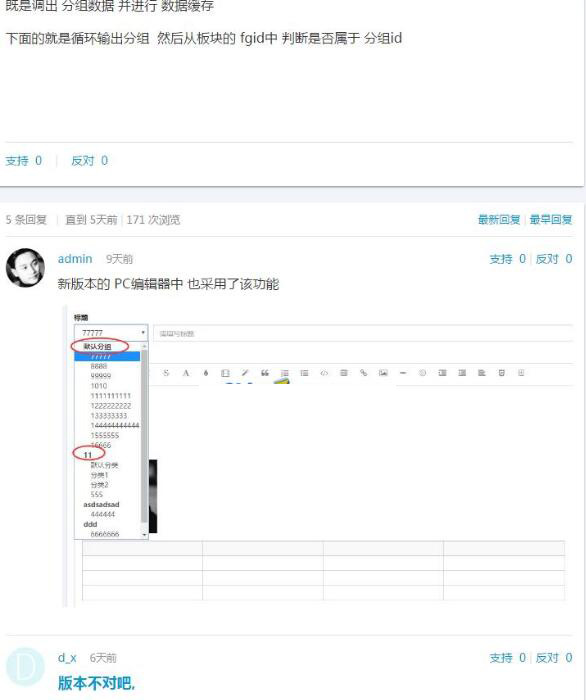Choose option 1555555 in the dropdown list

coord(105,435)
